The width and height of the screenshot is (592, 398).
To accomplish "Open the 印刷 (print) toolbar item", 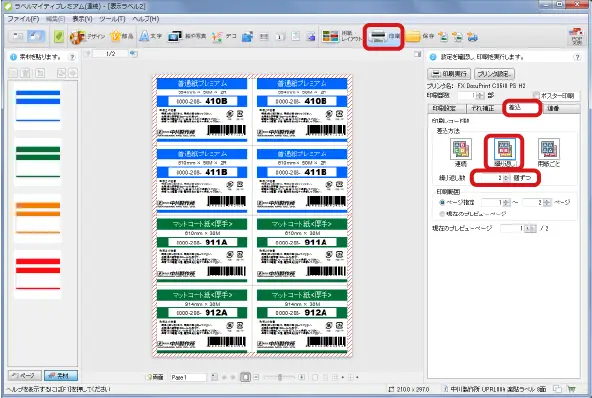I will click(x=384, y=36).
